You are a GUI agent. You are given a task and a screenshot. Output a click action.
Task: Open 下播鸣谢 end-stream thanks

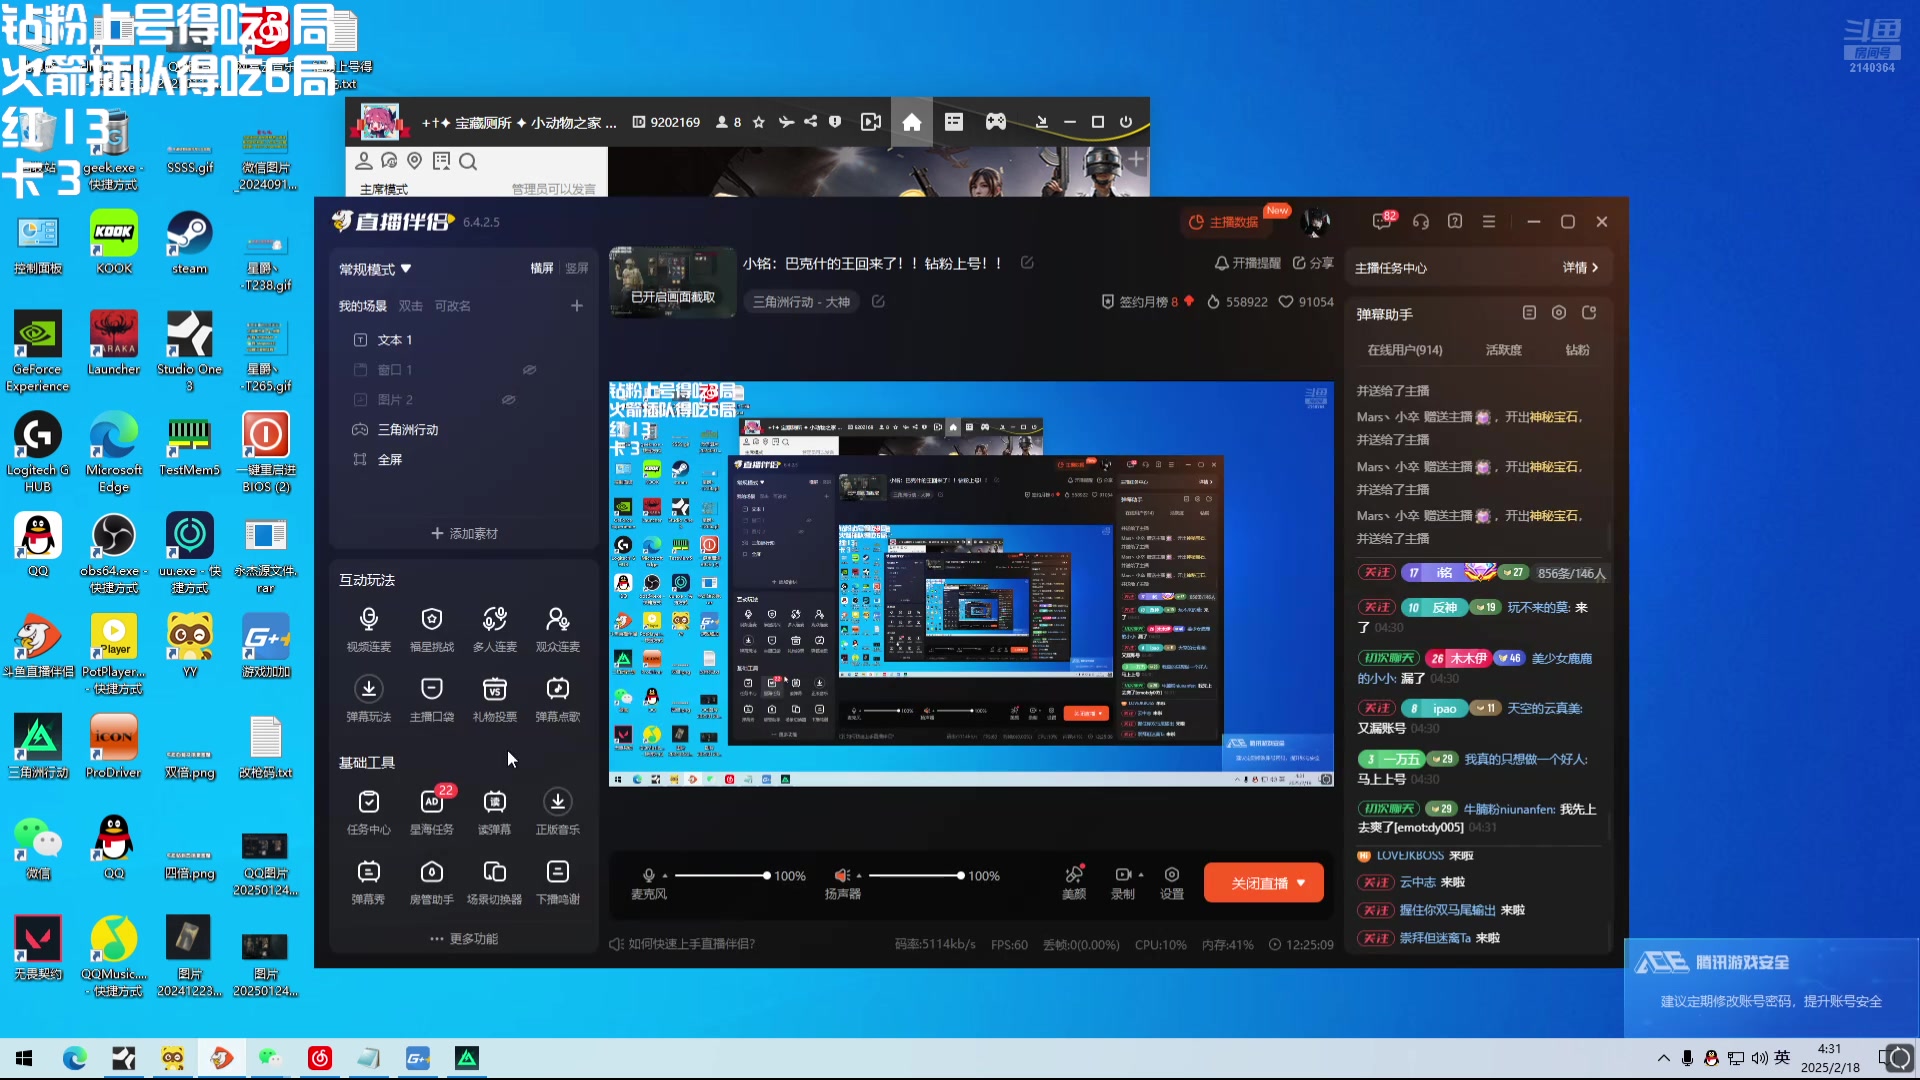558,882
